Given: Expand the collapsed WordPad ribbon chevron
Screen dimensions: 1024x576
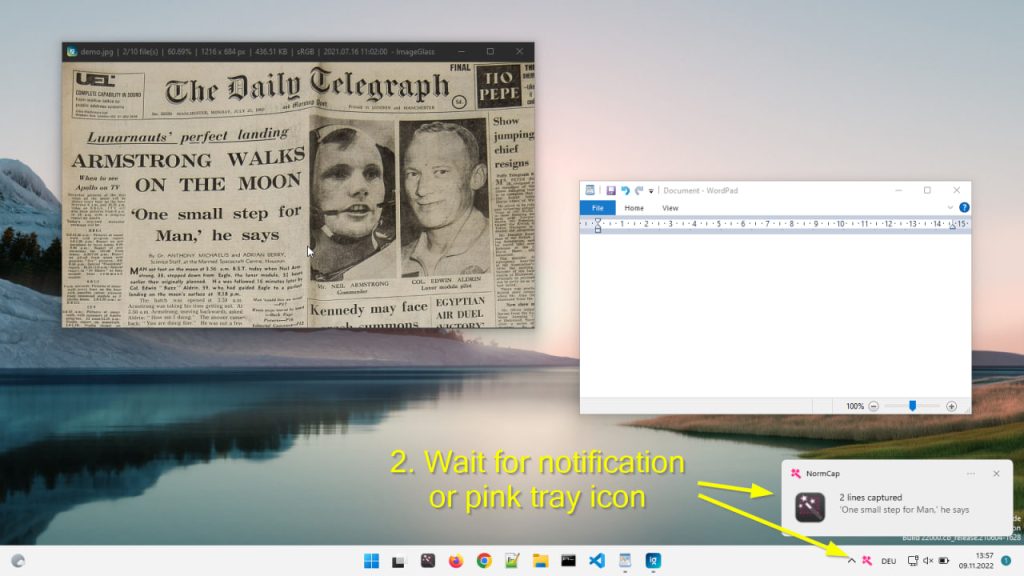Looking at the screenshot, I should point(950,208).
